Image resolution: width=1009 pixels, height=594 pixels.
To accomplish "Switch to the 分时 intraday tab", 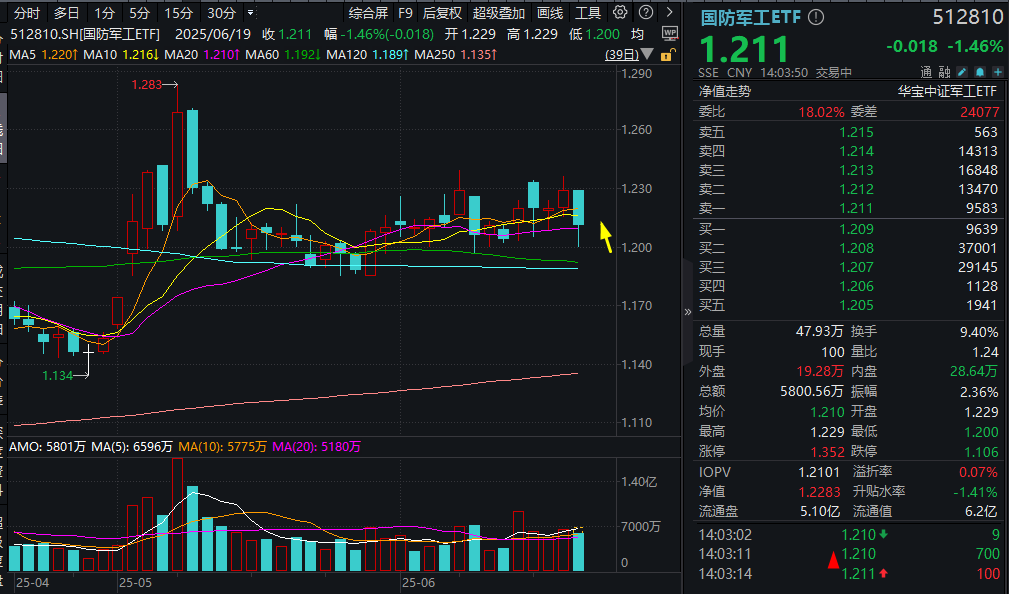I will (27, 13).
